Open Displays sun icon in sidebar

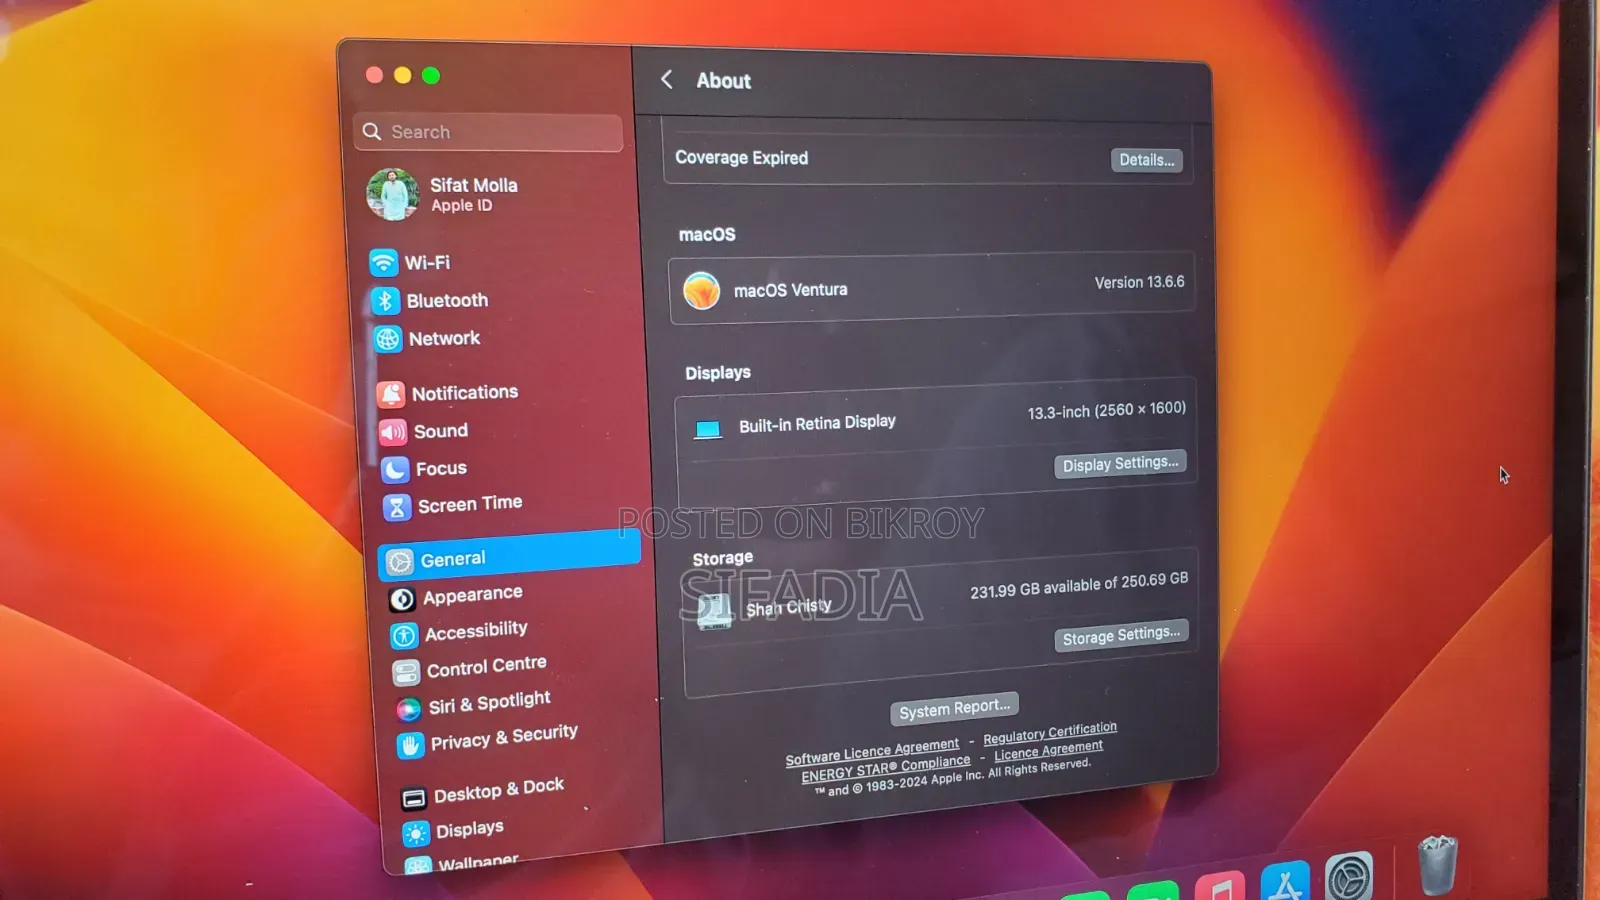415,833
